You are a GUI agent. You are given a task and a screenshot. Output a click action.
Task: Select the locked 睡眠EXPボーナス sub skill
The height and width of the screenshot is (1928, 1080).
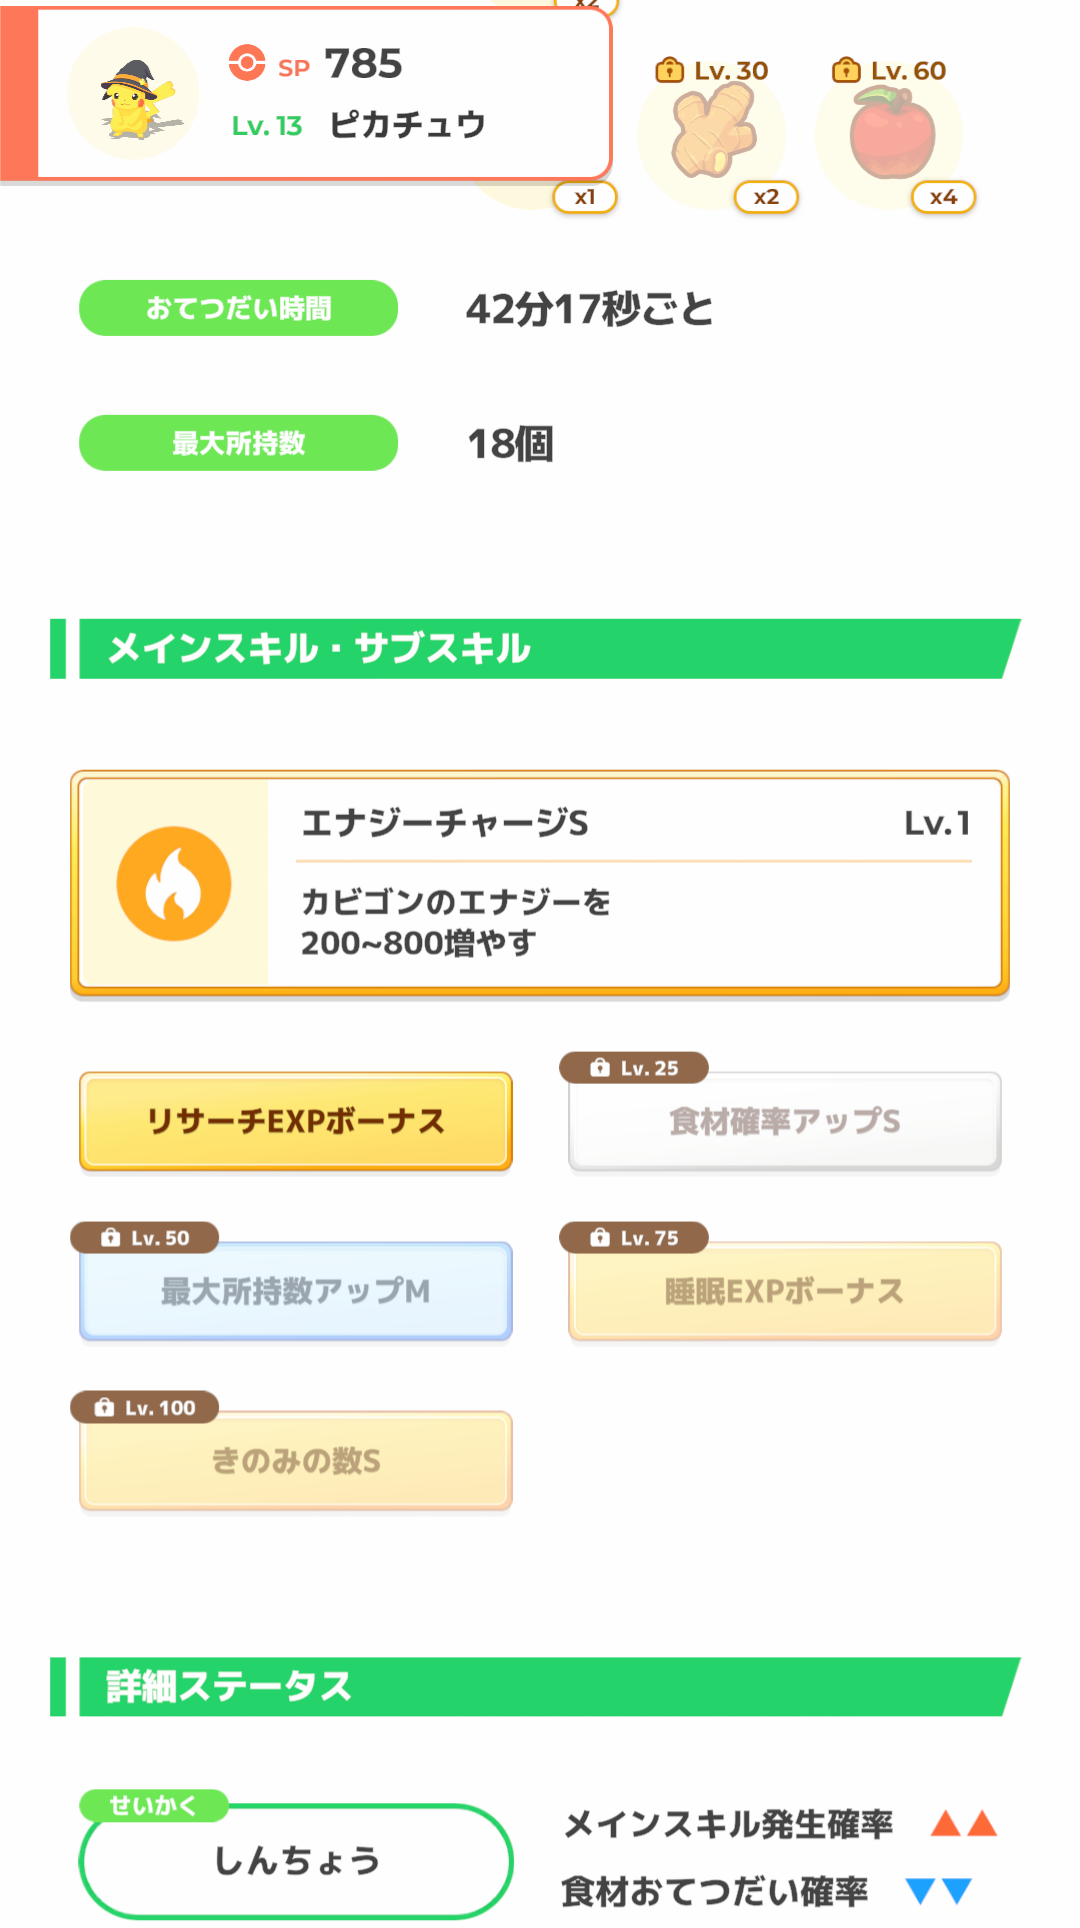[785, 1291]
